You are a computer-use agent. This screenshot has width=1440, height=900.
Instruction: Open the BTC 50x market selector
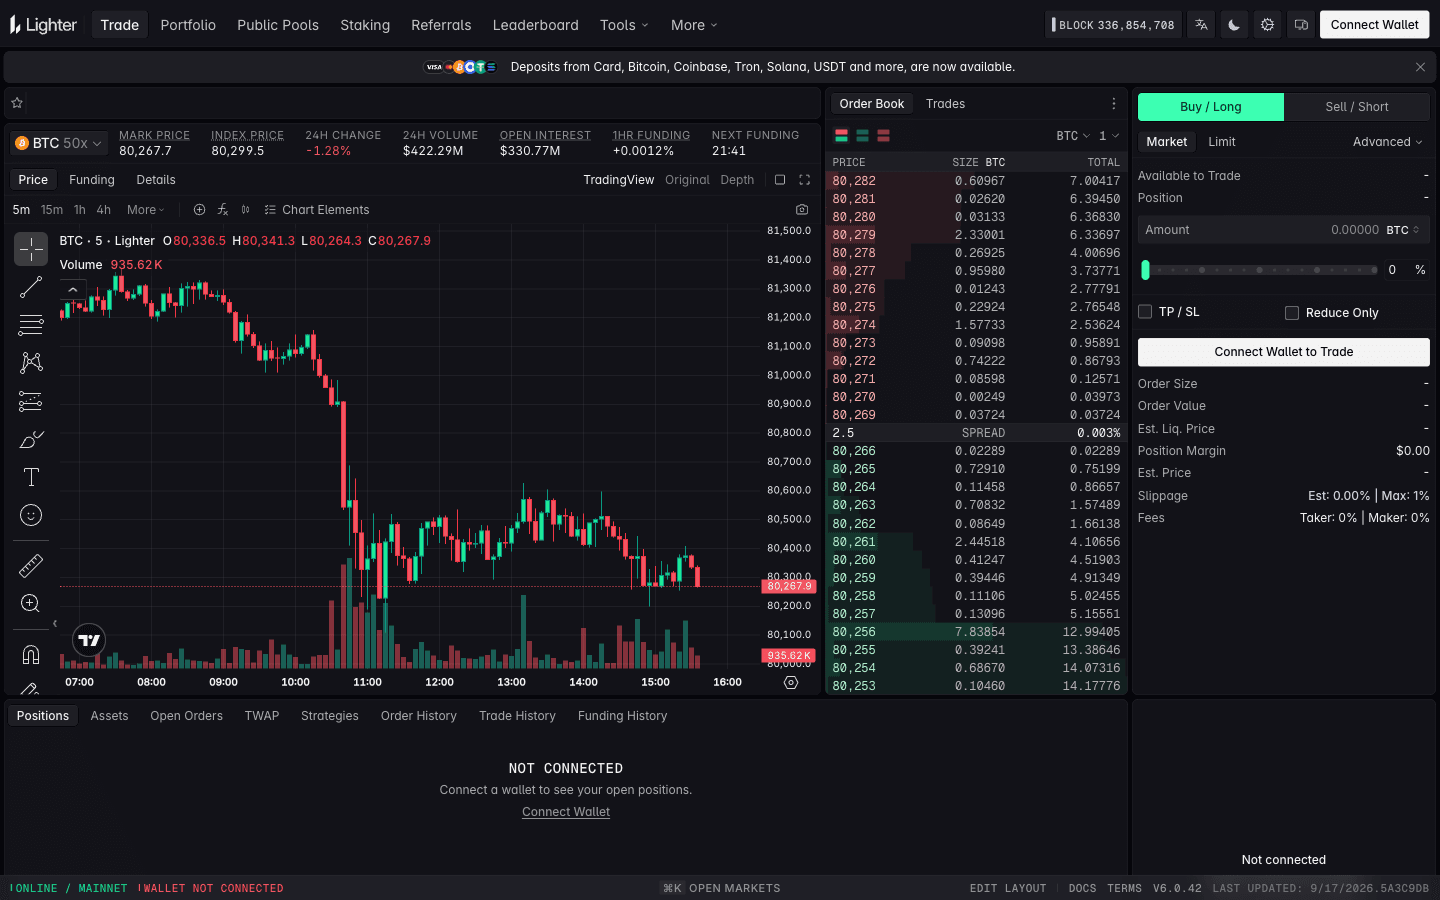coord(59,143)
